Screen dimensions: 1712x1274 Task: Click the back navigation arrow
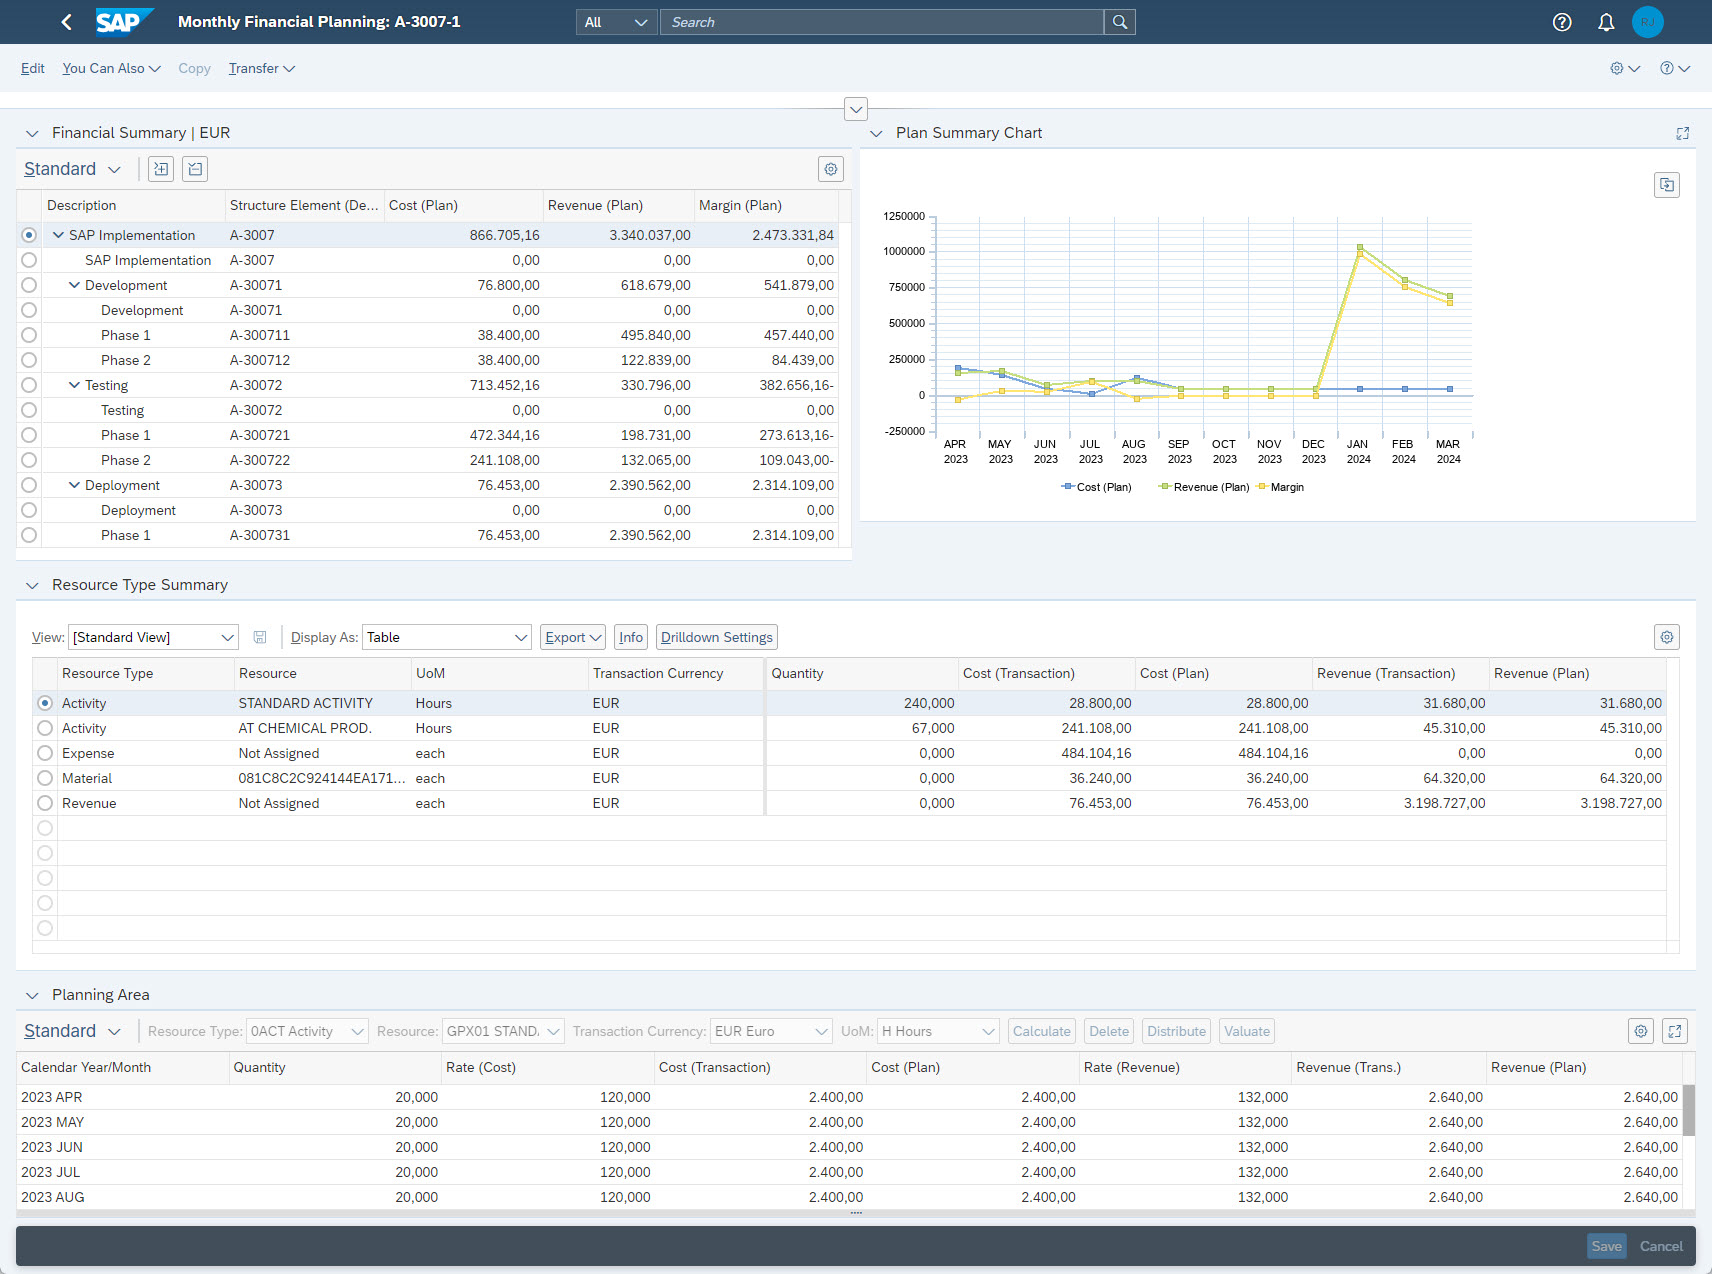(66, 22)
